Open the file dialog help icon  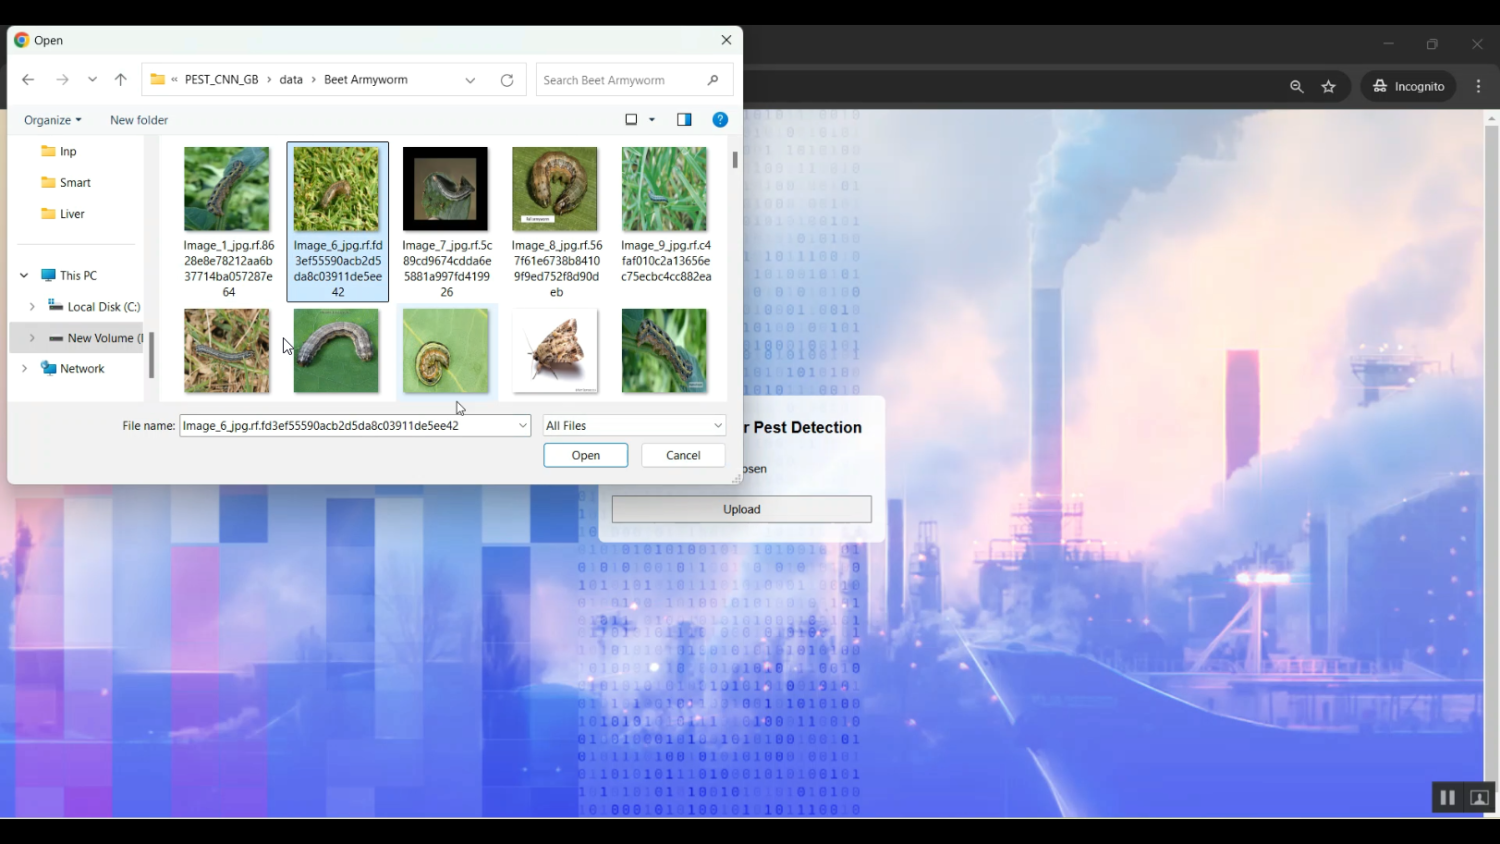point(720,120)
